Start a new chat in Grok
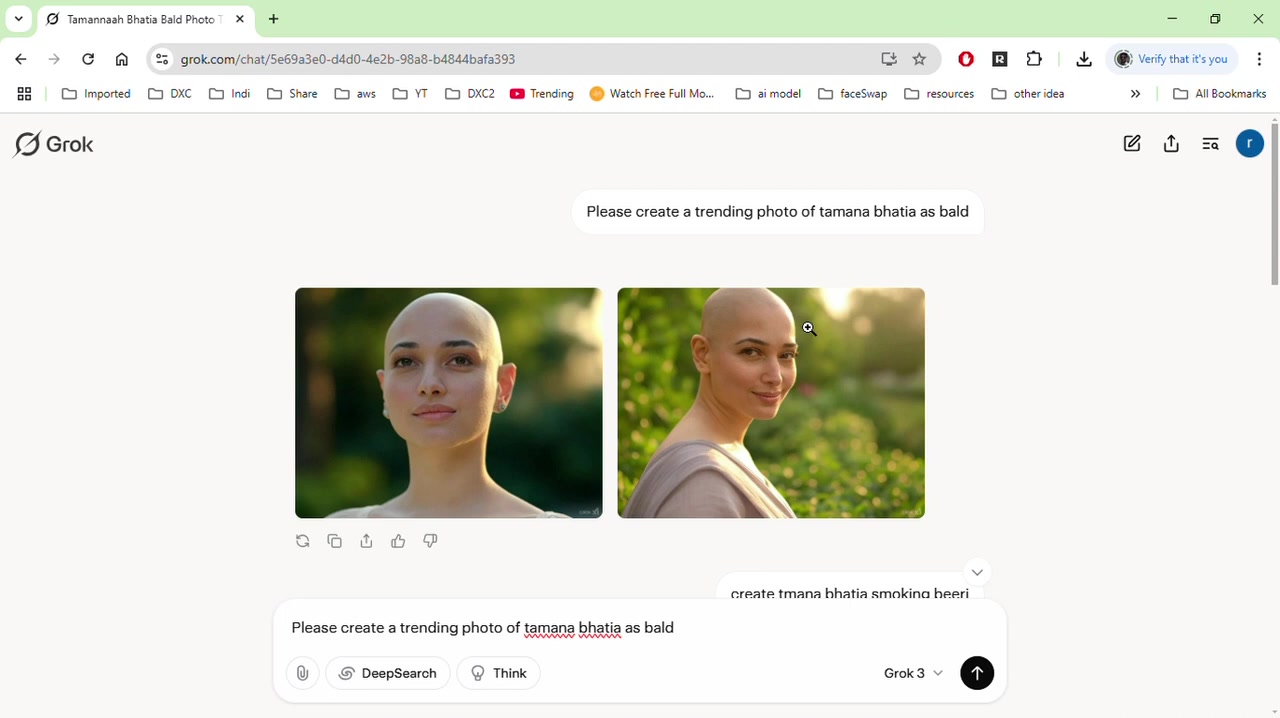The image size is (1280, 718). pos(1131,143)
